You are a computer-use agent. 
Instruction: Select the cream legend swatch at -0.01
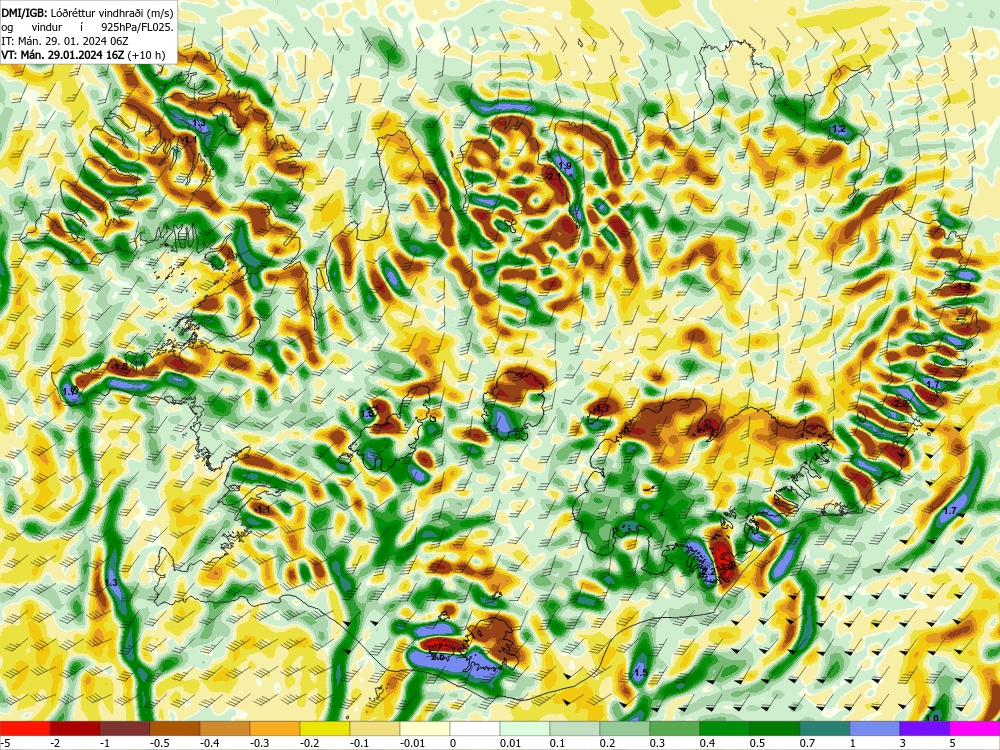[x=425, y=728]
